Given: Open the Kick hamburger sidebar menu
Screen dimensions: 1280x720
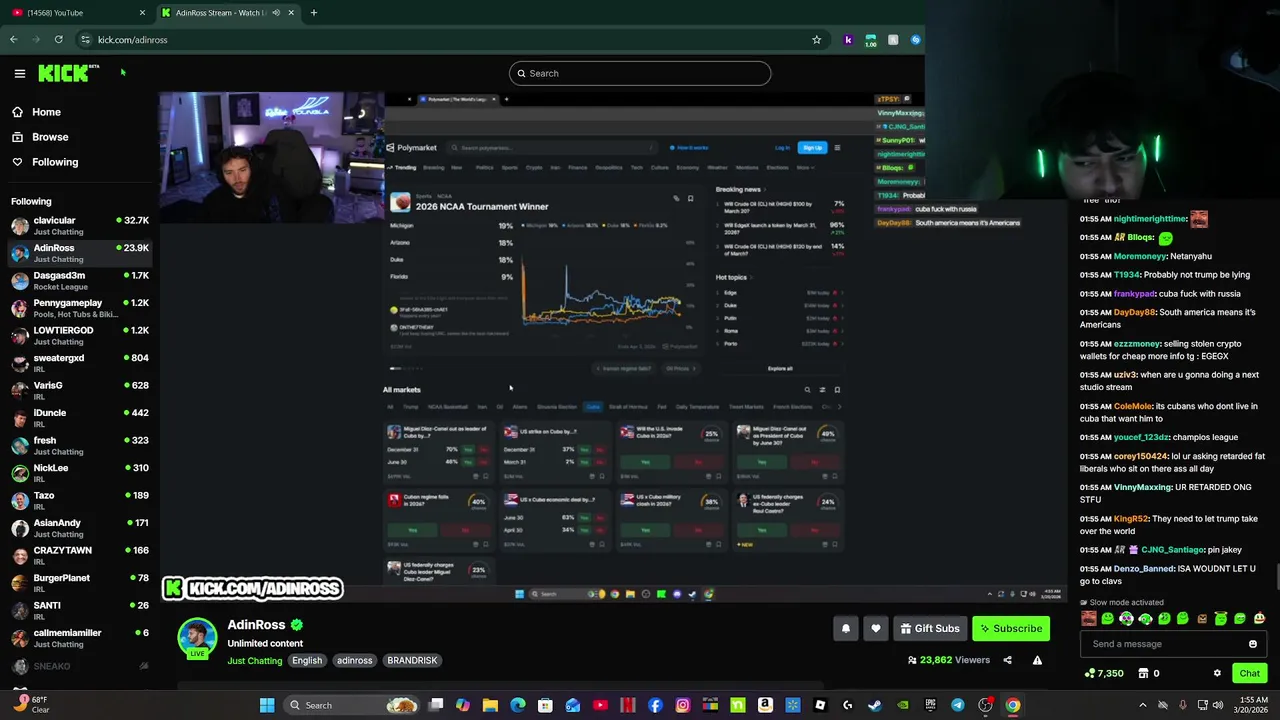Looking at the screenshot, I should (19, 73).
